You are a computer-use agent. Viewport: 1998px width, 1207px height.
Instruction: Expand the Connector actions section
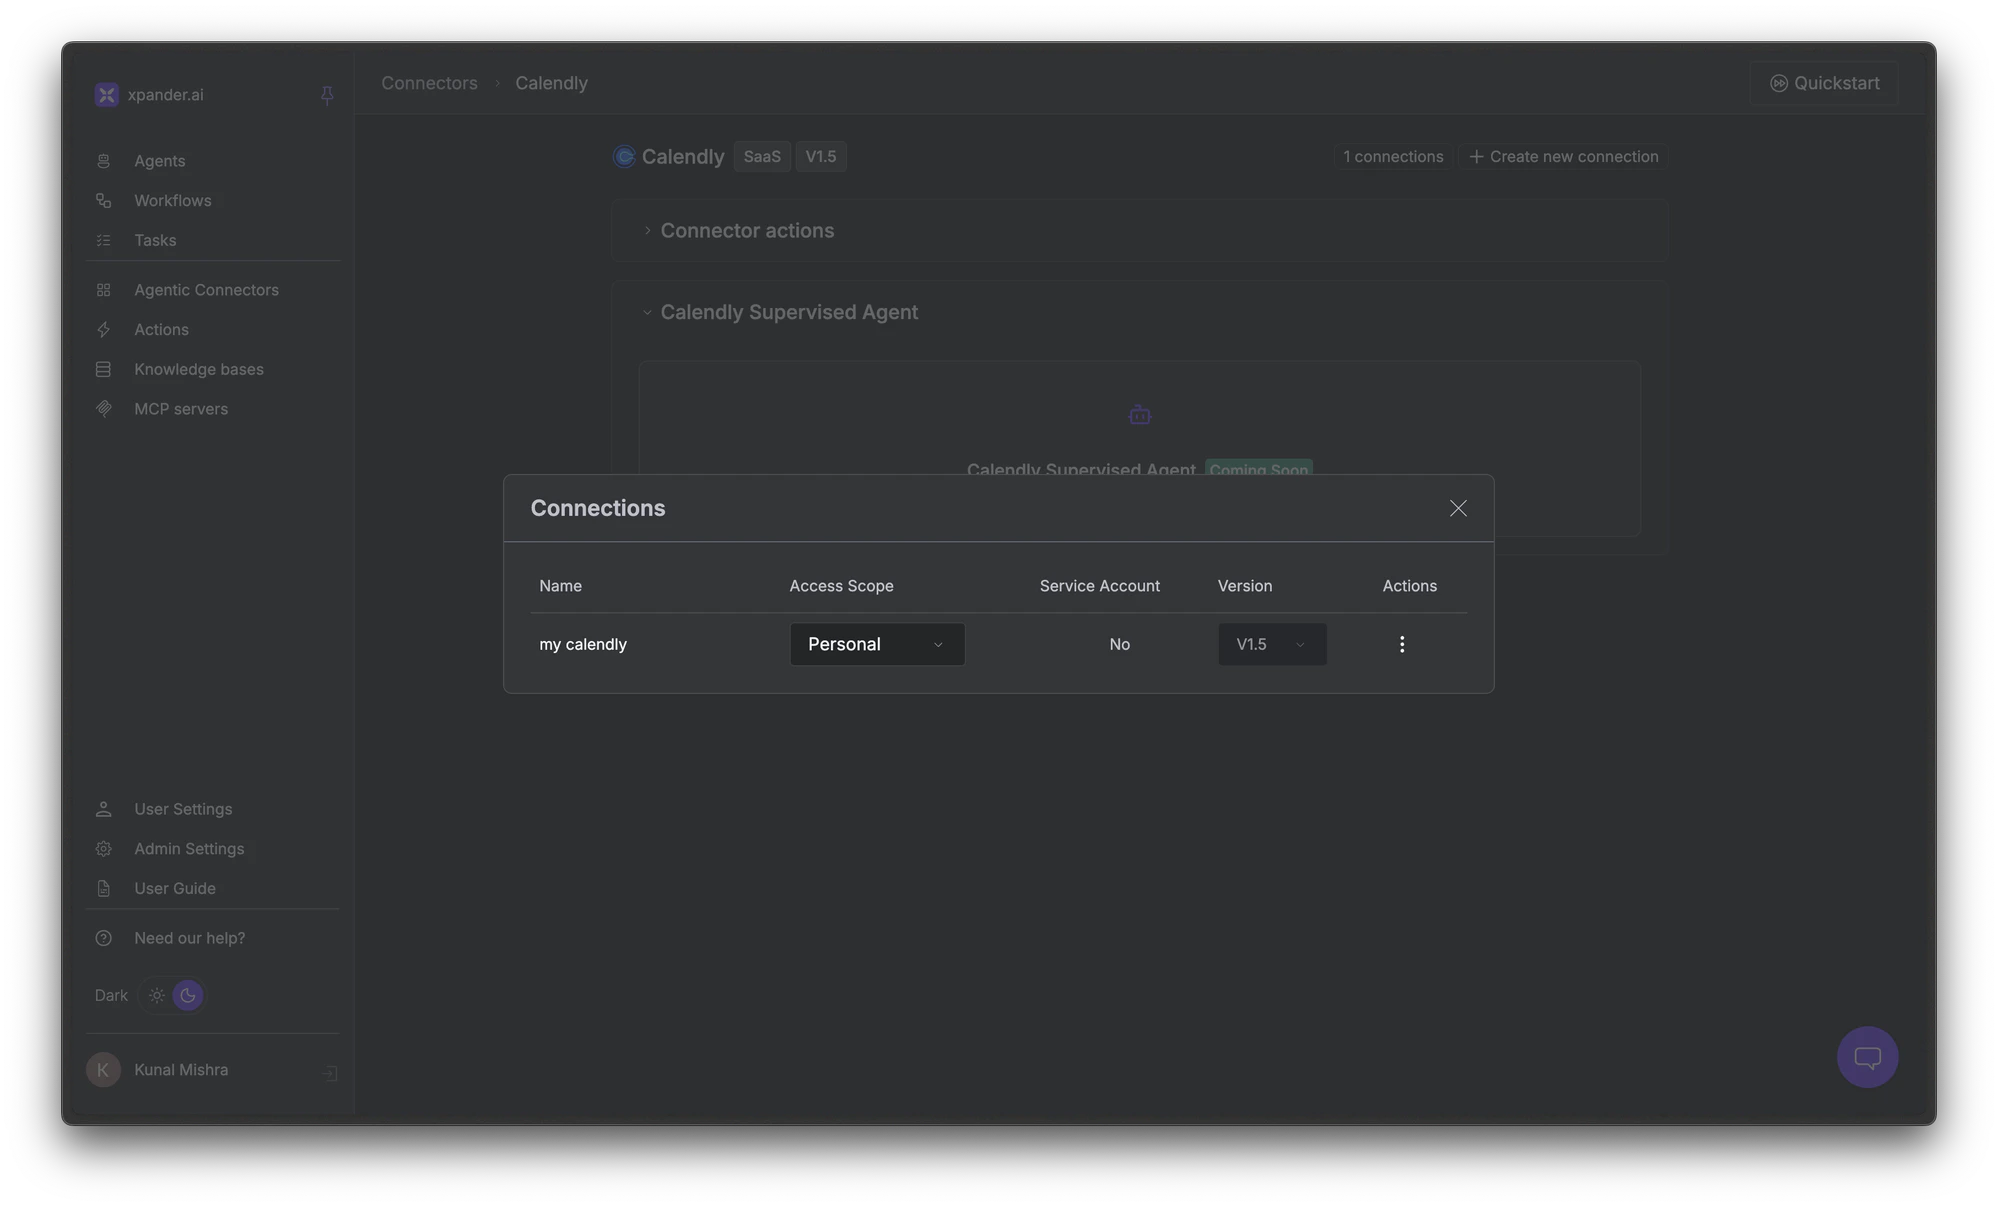647,230
